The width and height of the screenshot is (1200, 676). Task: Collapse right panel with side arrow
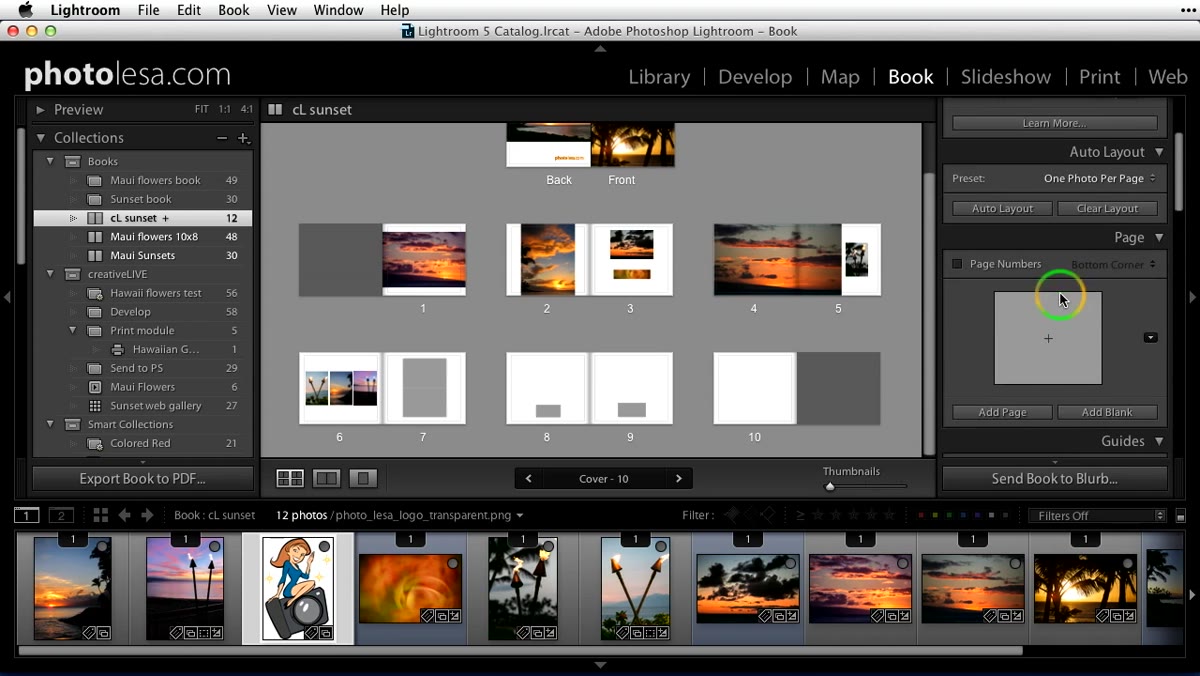1192,297
